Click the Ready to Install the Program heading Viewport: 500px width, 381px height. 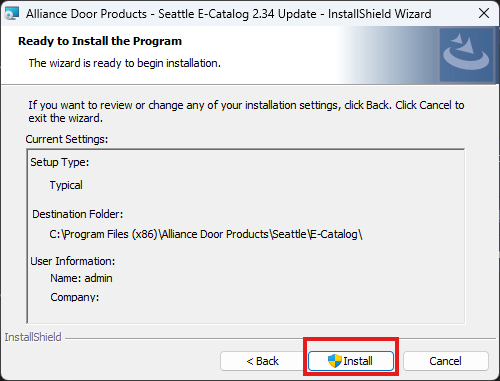(x=100, y=41)
